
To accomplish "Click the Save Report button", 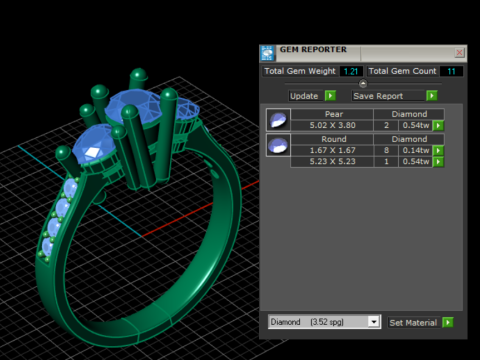I will click(x=388, y=96).
